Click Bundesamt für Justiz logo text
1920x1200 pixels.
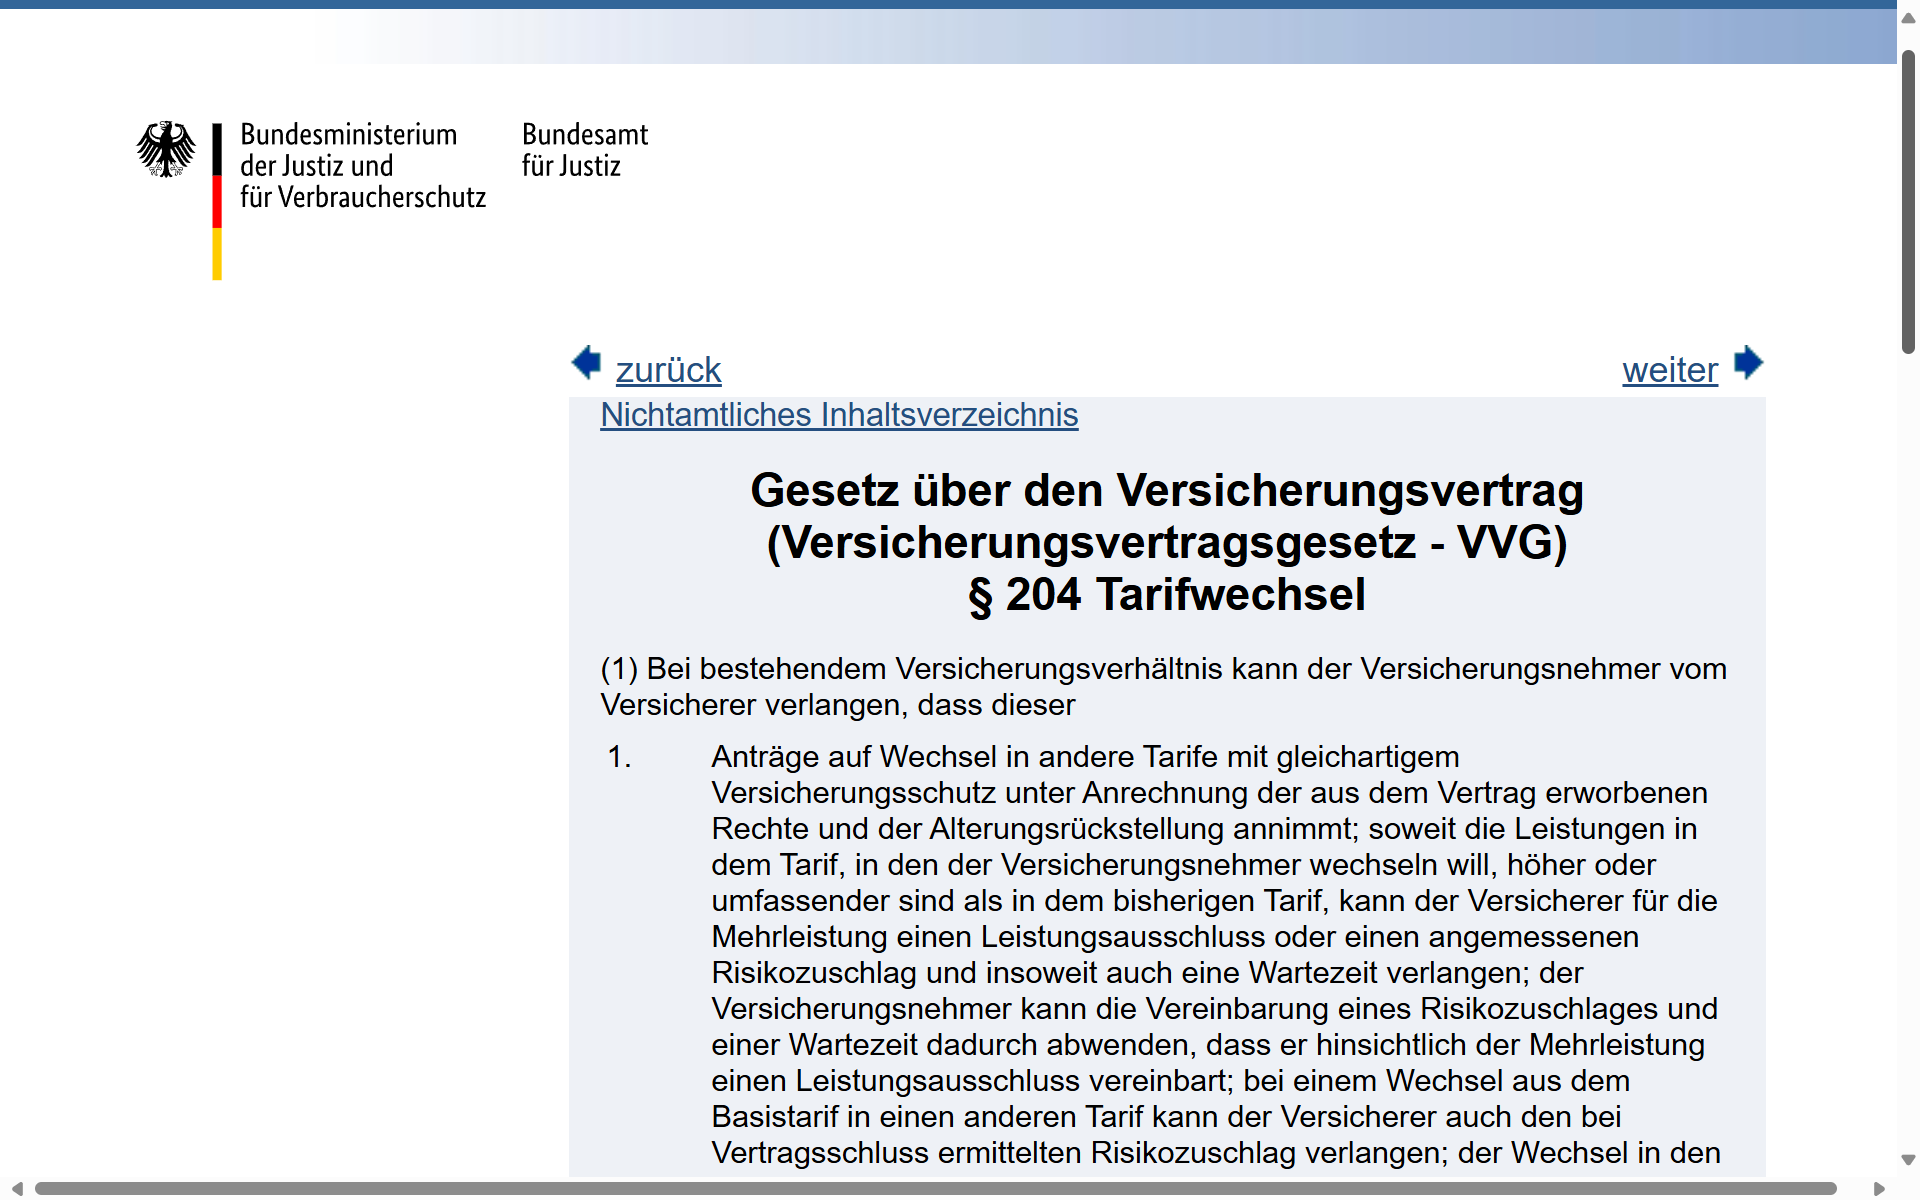point(584,150)
